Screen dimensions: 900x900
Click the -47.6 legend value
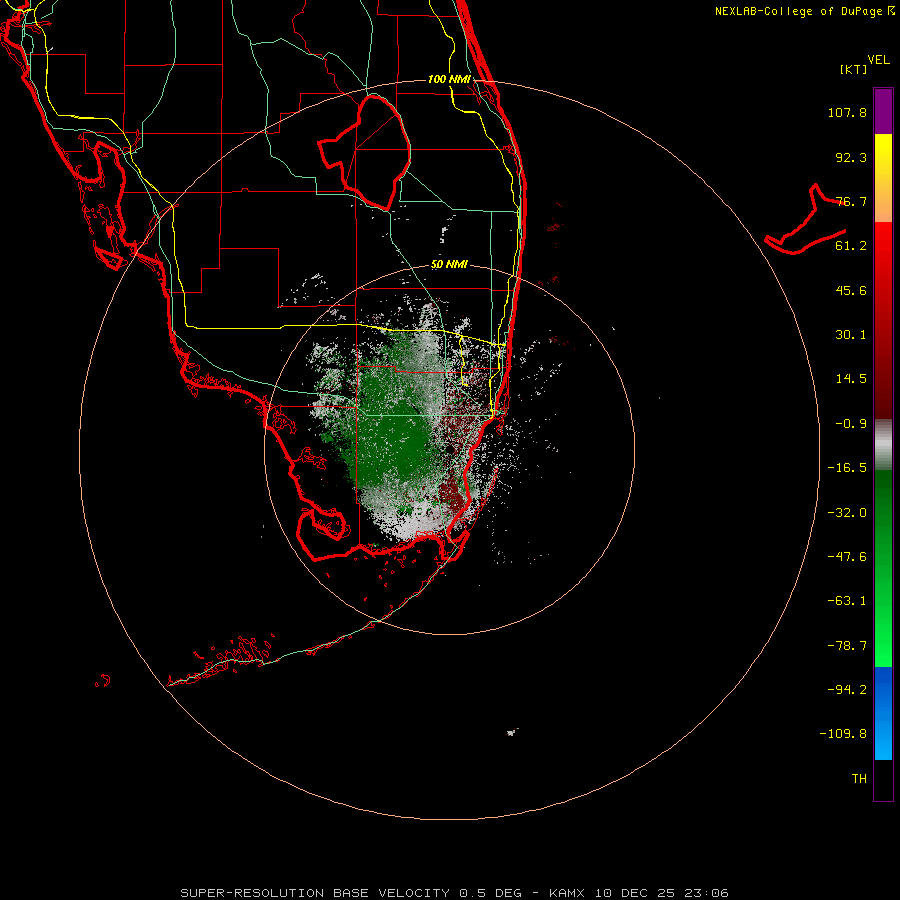coord(847,557)
